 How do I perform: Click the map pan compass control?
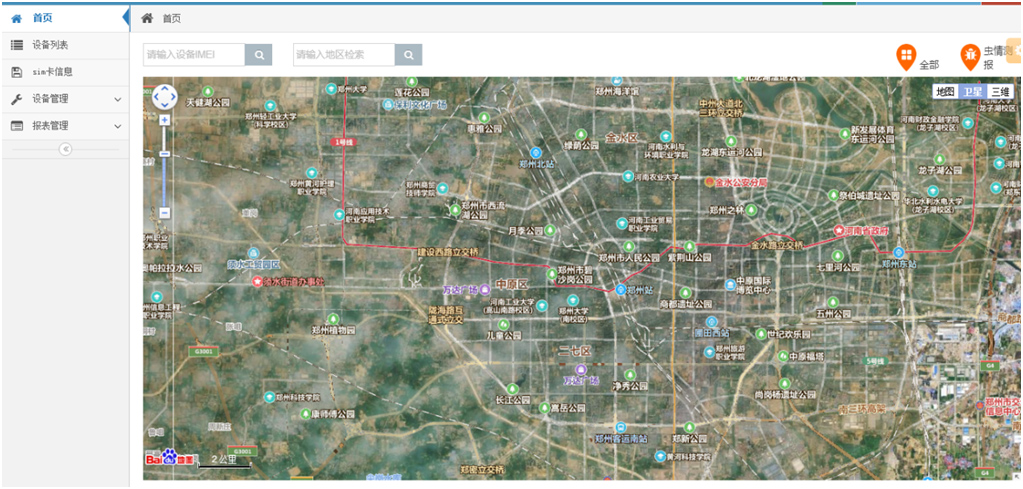(x=164, y=97)
